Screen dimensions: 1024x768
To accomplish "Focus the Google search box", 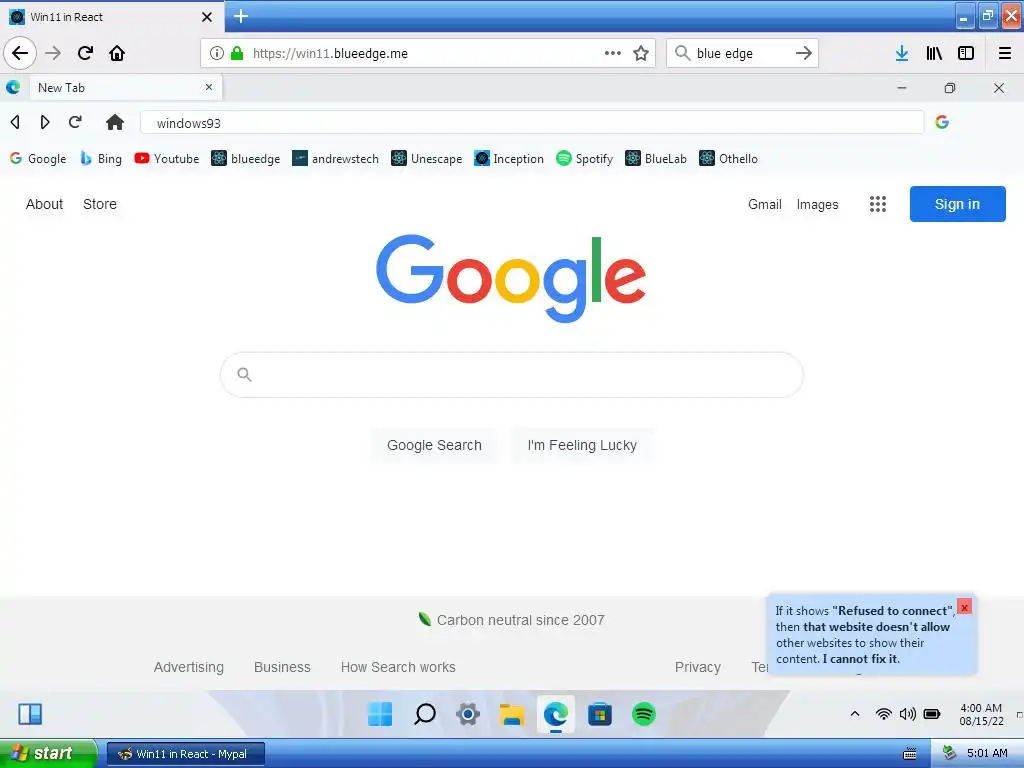I will coord(512,375).
